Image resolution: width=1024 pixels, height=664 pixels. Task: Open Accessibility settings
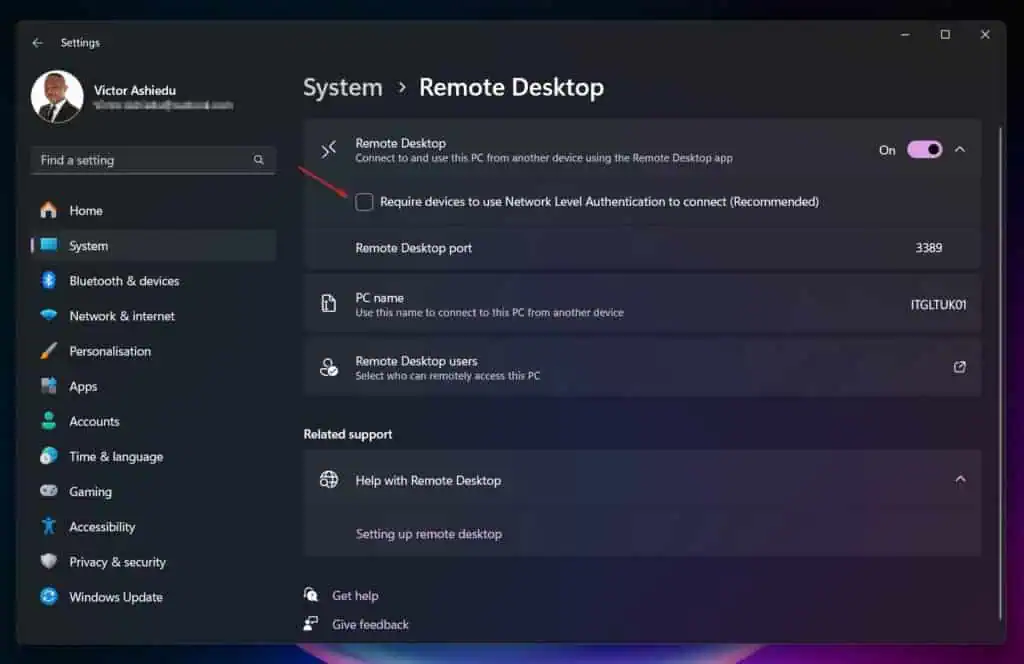153,527
